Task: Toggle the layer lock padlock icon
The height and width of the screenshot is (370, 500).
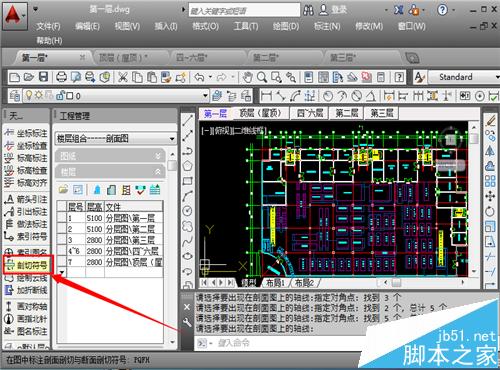Action: [x=60, y=96]
